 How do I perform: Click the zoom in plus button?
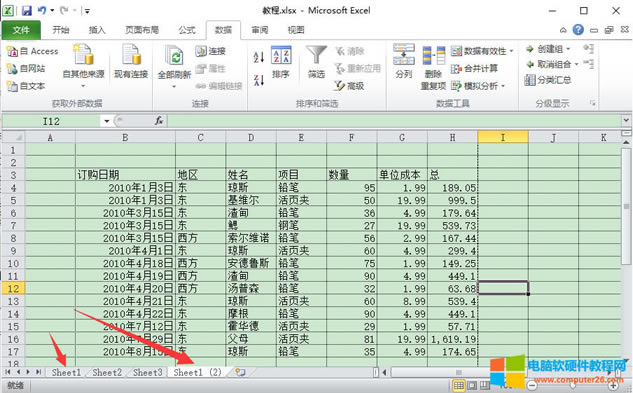click(x=613, y=386)
